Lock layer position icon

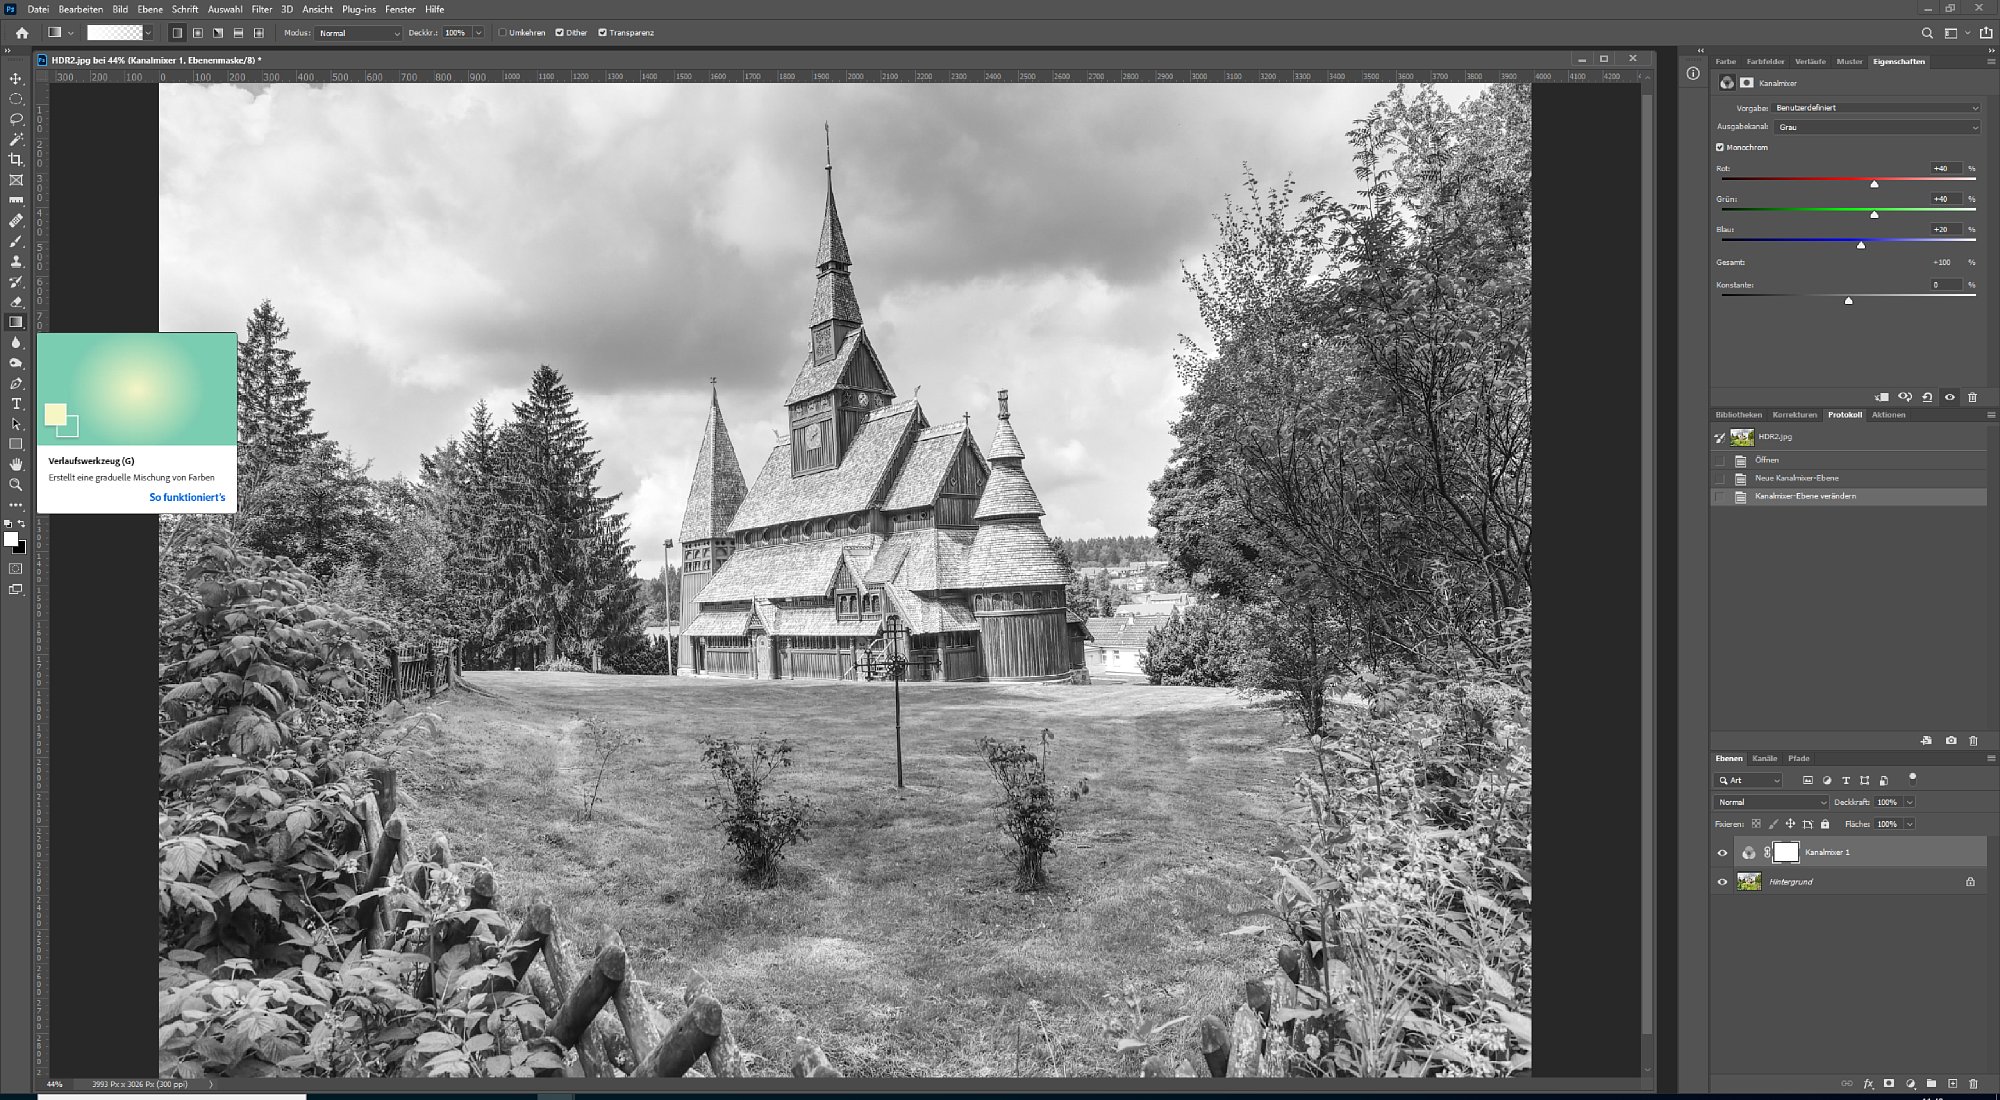coord(1790,824)
